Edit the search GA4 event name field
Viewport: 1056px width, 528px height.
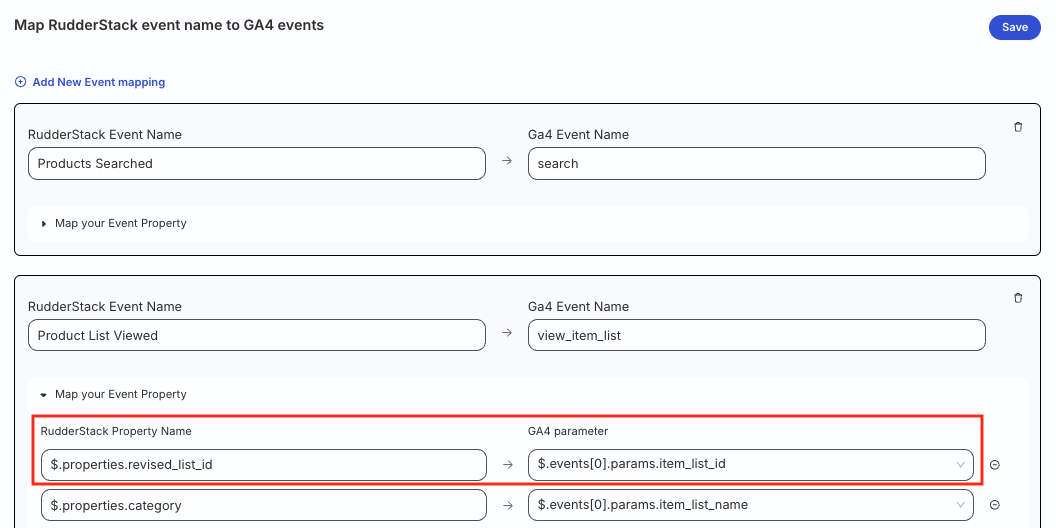tap(756, 164)
